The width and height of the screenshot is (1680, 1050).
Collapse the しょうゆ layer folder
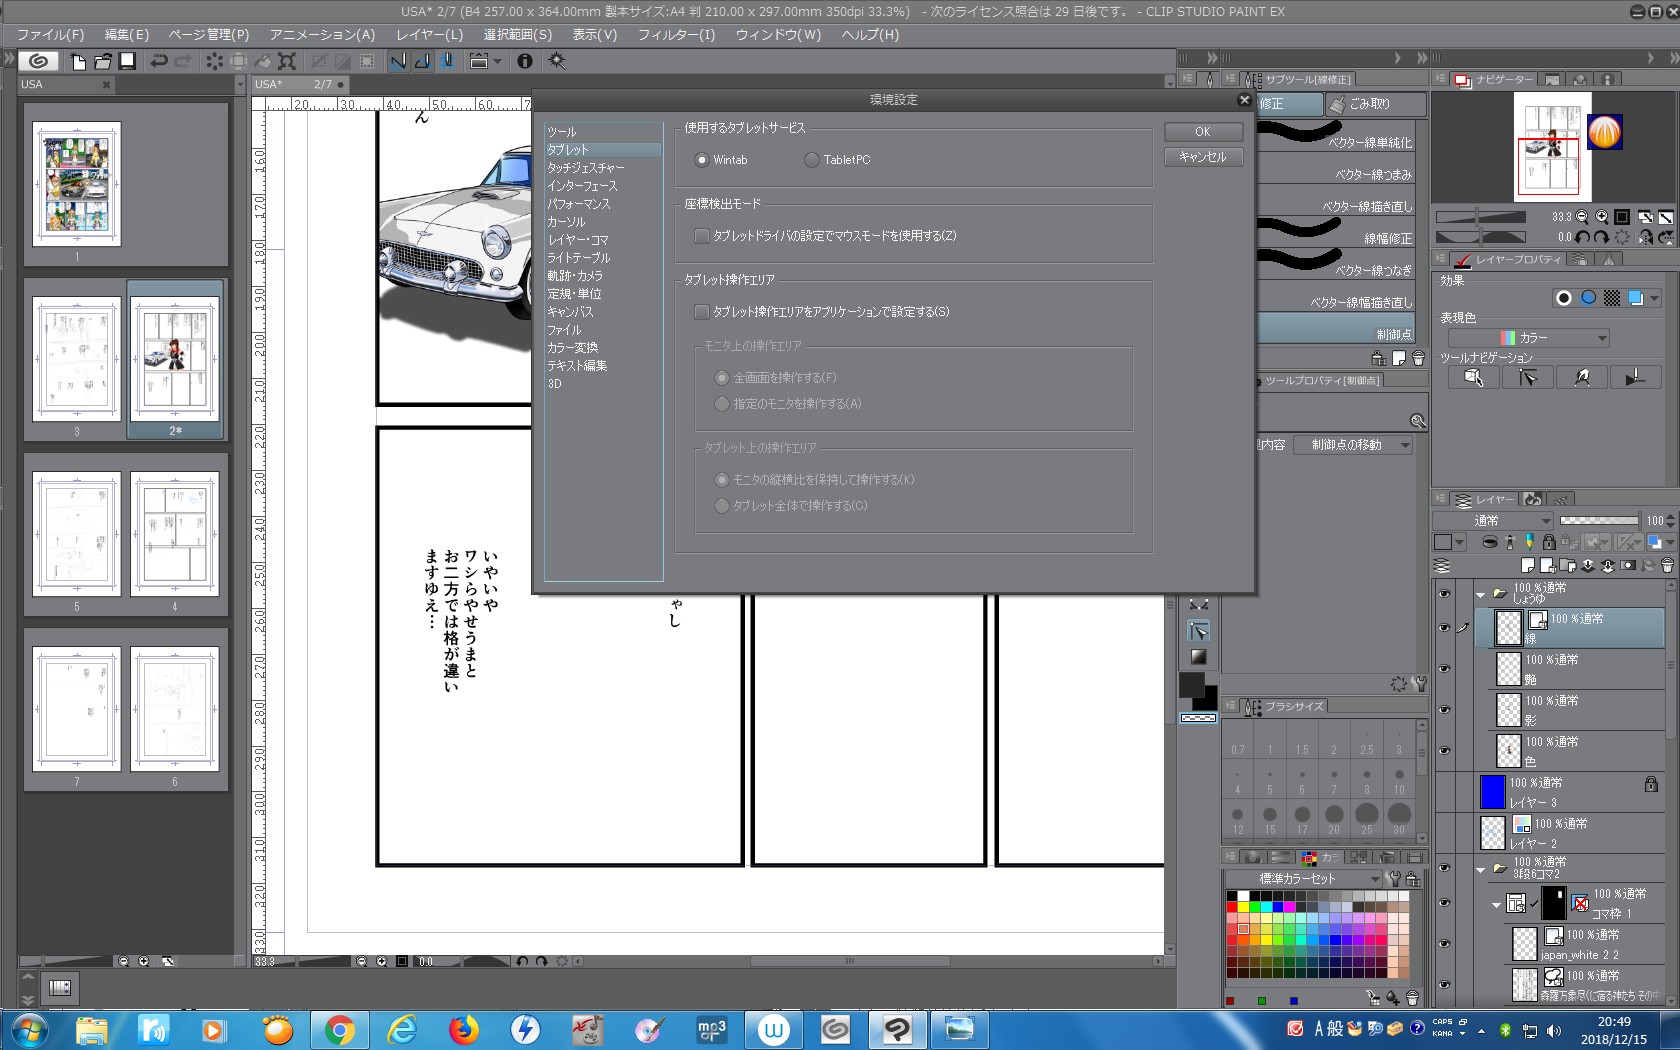pyautogui.click(x=1481, y=594)
